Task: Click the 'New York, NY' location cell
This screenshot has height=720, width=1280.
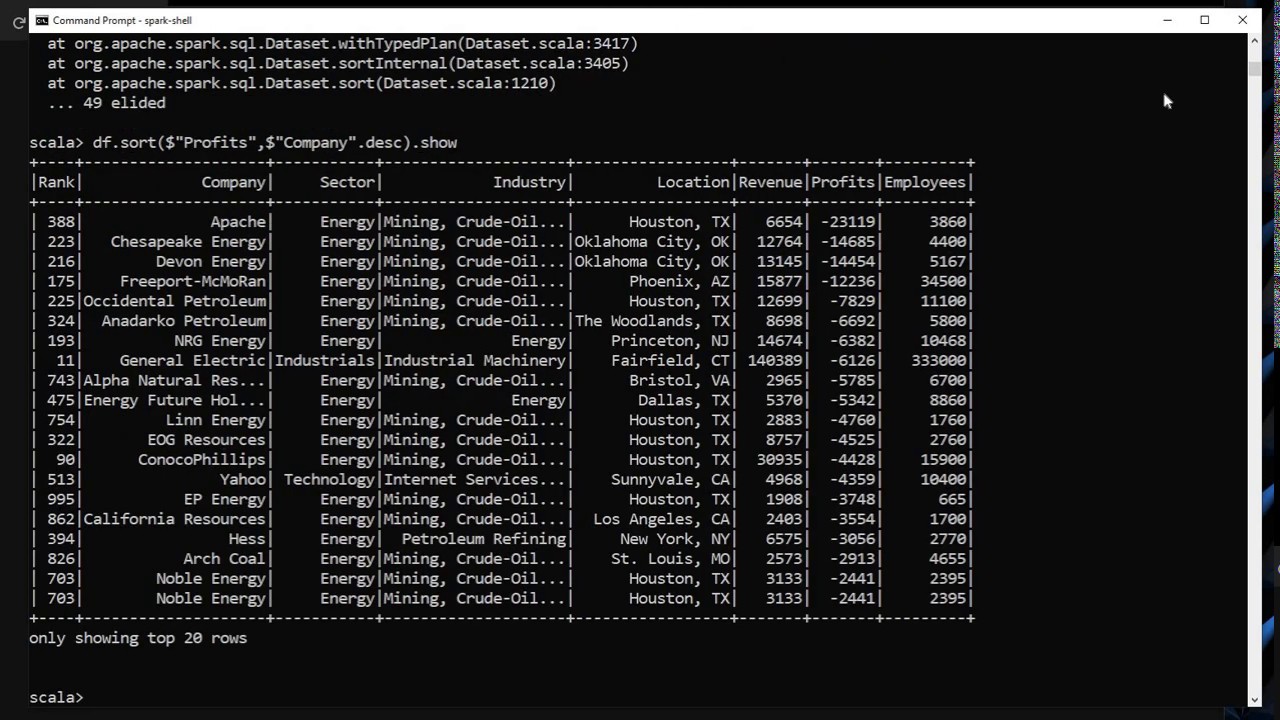Action: pos(675,539)
